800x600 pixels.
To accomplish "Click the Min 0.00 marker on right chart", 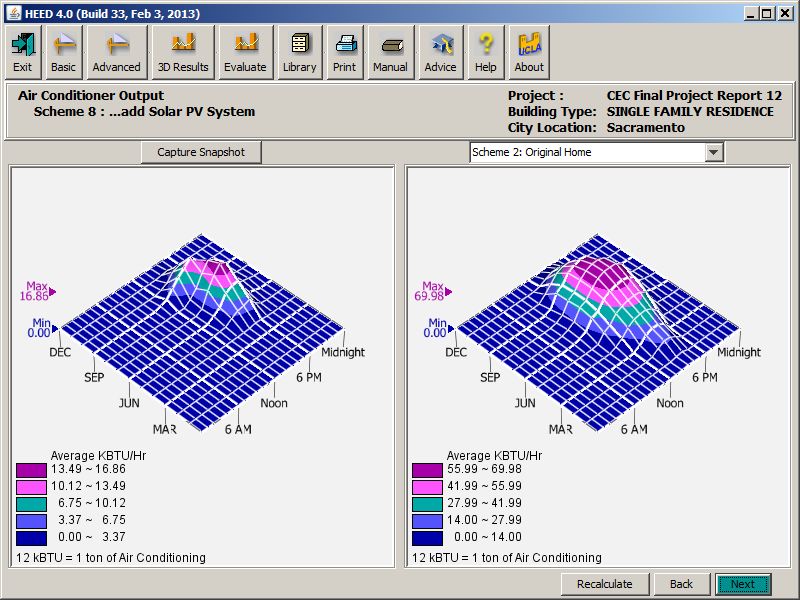I will point(438,328).
